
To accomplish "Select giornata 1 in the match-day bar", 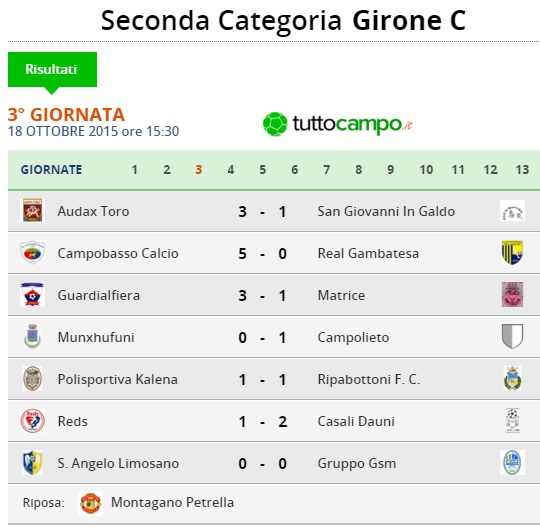I will pos(135,169).
